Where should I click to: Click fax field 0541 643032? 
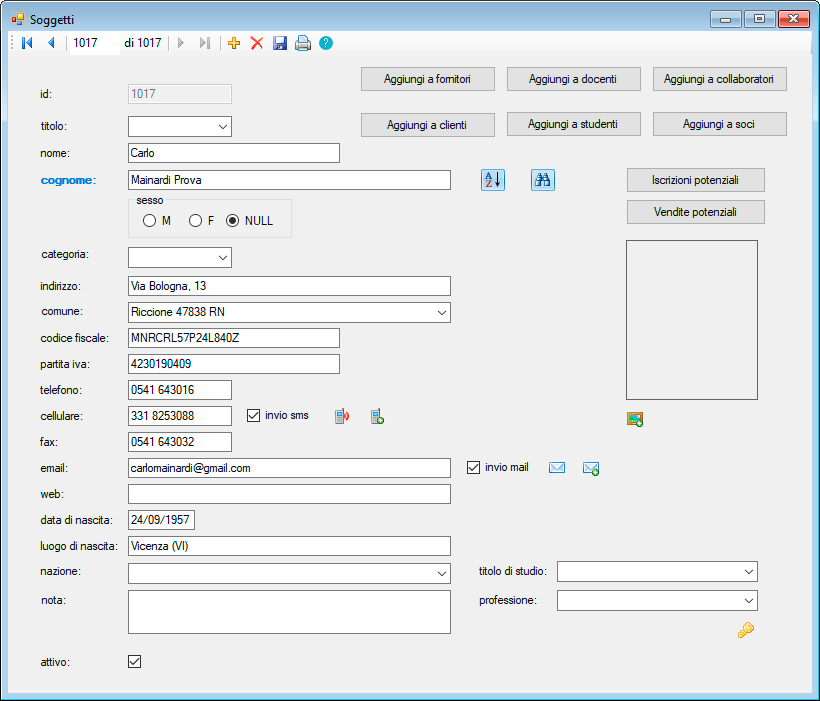[x=180, y=442]
